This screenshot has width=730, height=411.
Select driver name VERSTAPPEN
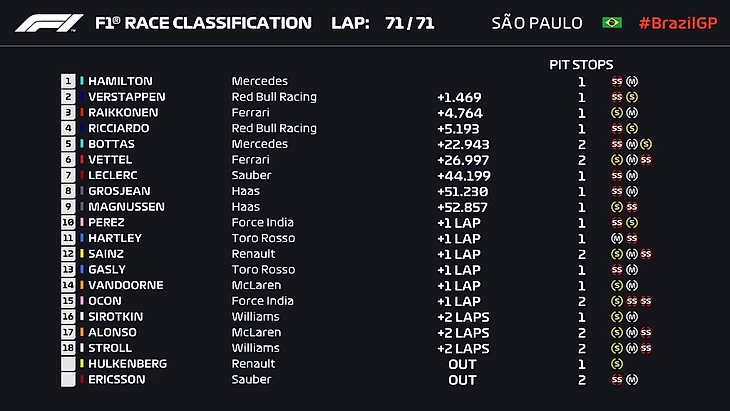[127, 97]
